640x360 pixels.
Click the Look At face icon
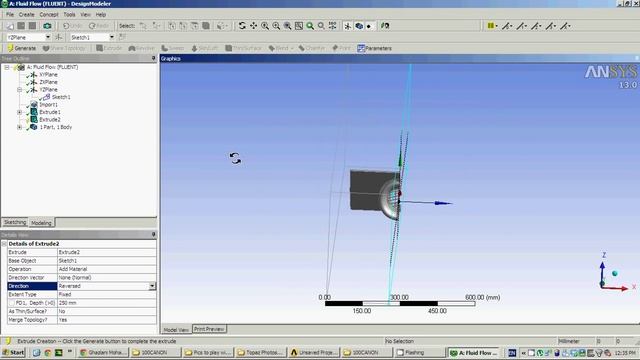pyautogui.click(x=384, y=26)
